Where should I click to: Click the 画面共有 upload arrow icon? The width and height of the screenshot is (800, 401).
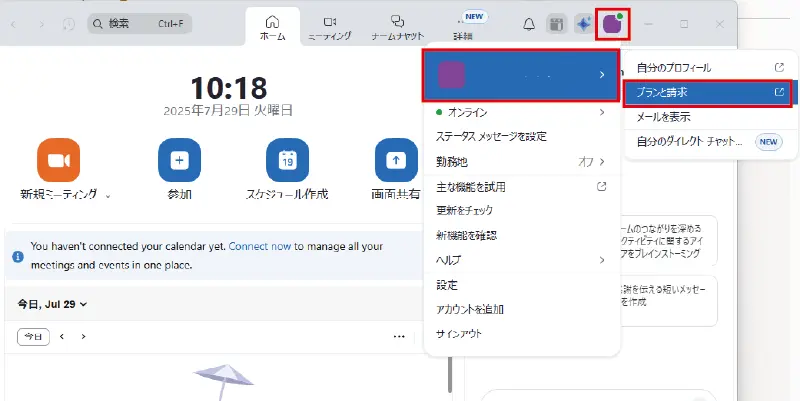[396, 160]
